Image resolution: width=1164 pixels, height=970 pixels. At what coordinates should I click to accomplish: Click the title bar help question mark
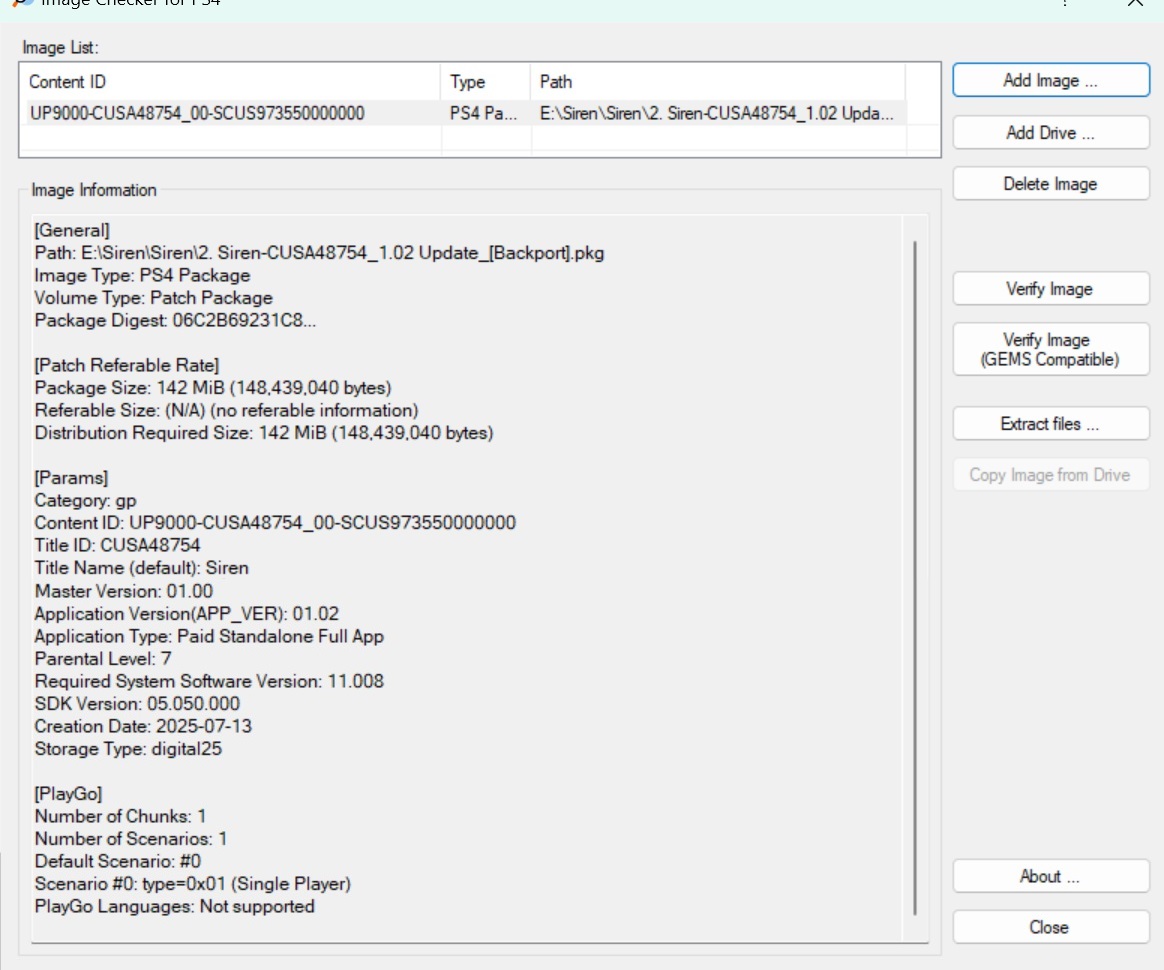1067,3
